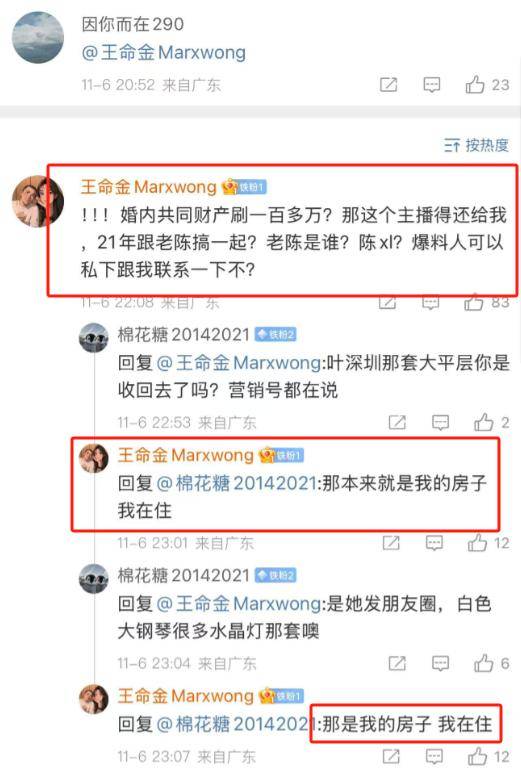Screen dimensions: 521x775
Task: Repost the top post by 因你而在290
Action: point(389,85)
